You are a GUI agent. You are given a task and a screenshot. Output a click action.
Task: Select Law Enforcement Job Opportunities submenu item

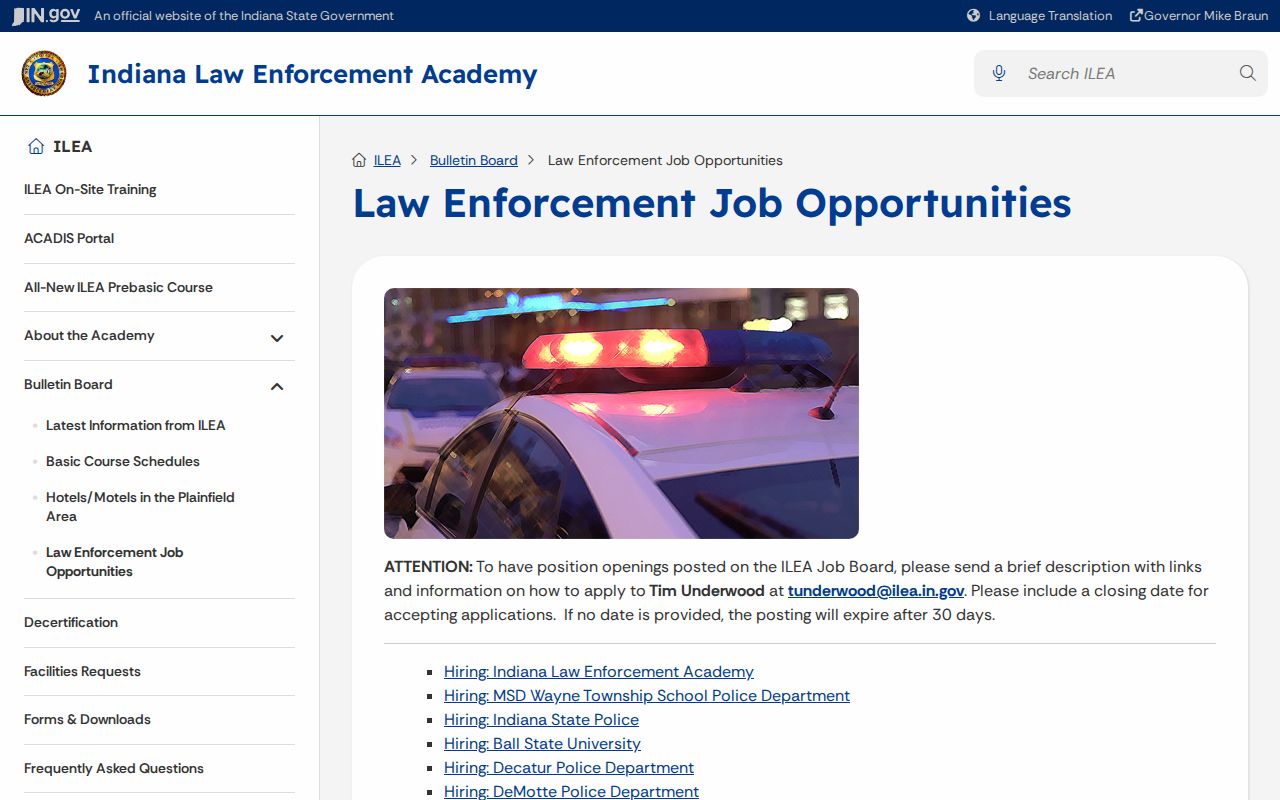coord(114,562)
